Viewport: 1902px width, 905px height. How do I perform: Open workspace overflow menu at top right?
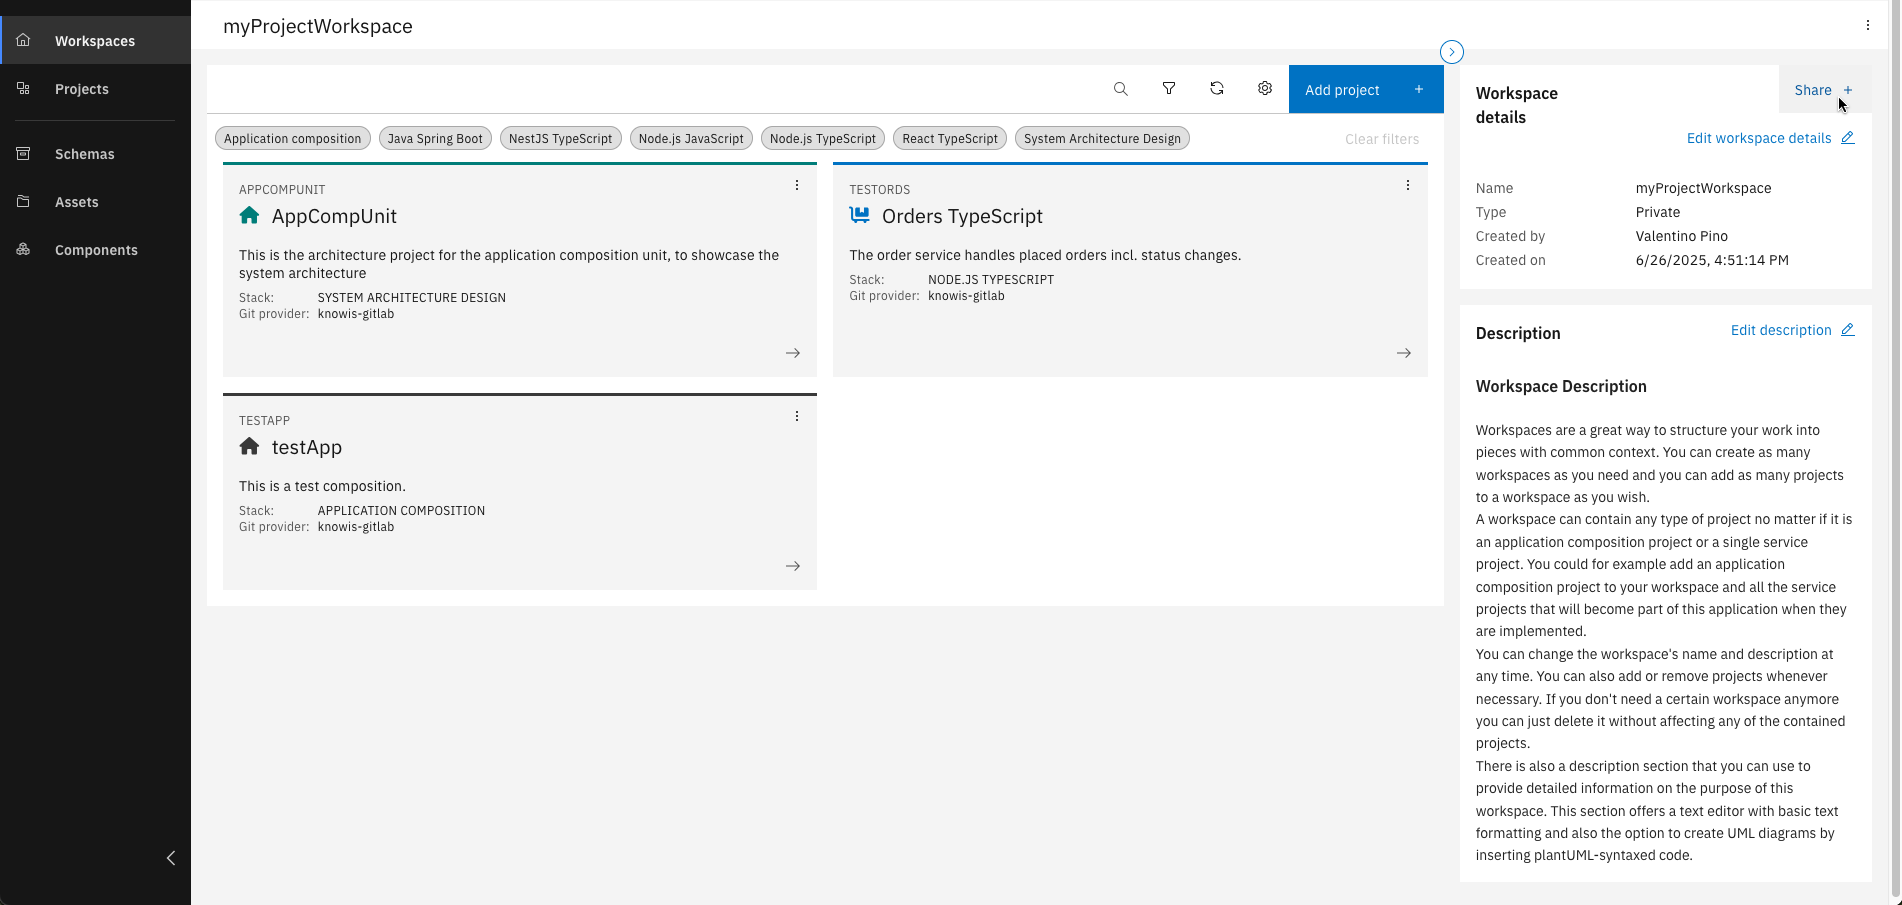pos(1867,26)
